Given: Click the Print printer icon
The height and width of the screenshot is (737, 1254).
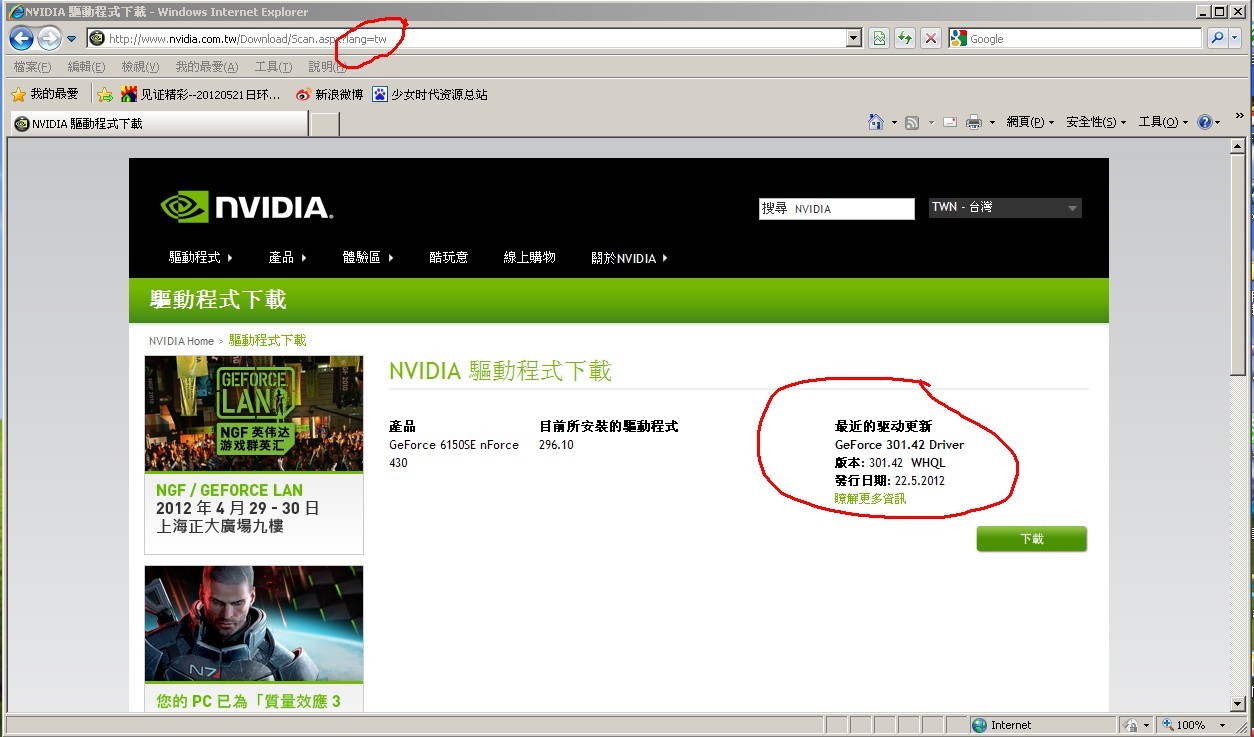Looking at the screenshot, I should pyautogui.click(x=974, y=122).
